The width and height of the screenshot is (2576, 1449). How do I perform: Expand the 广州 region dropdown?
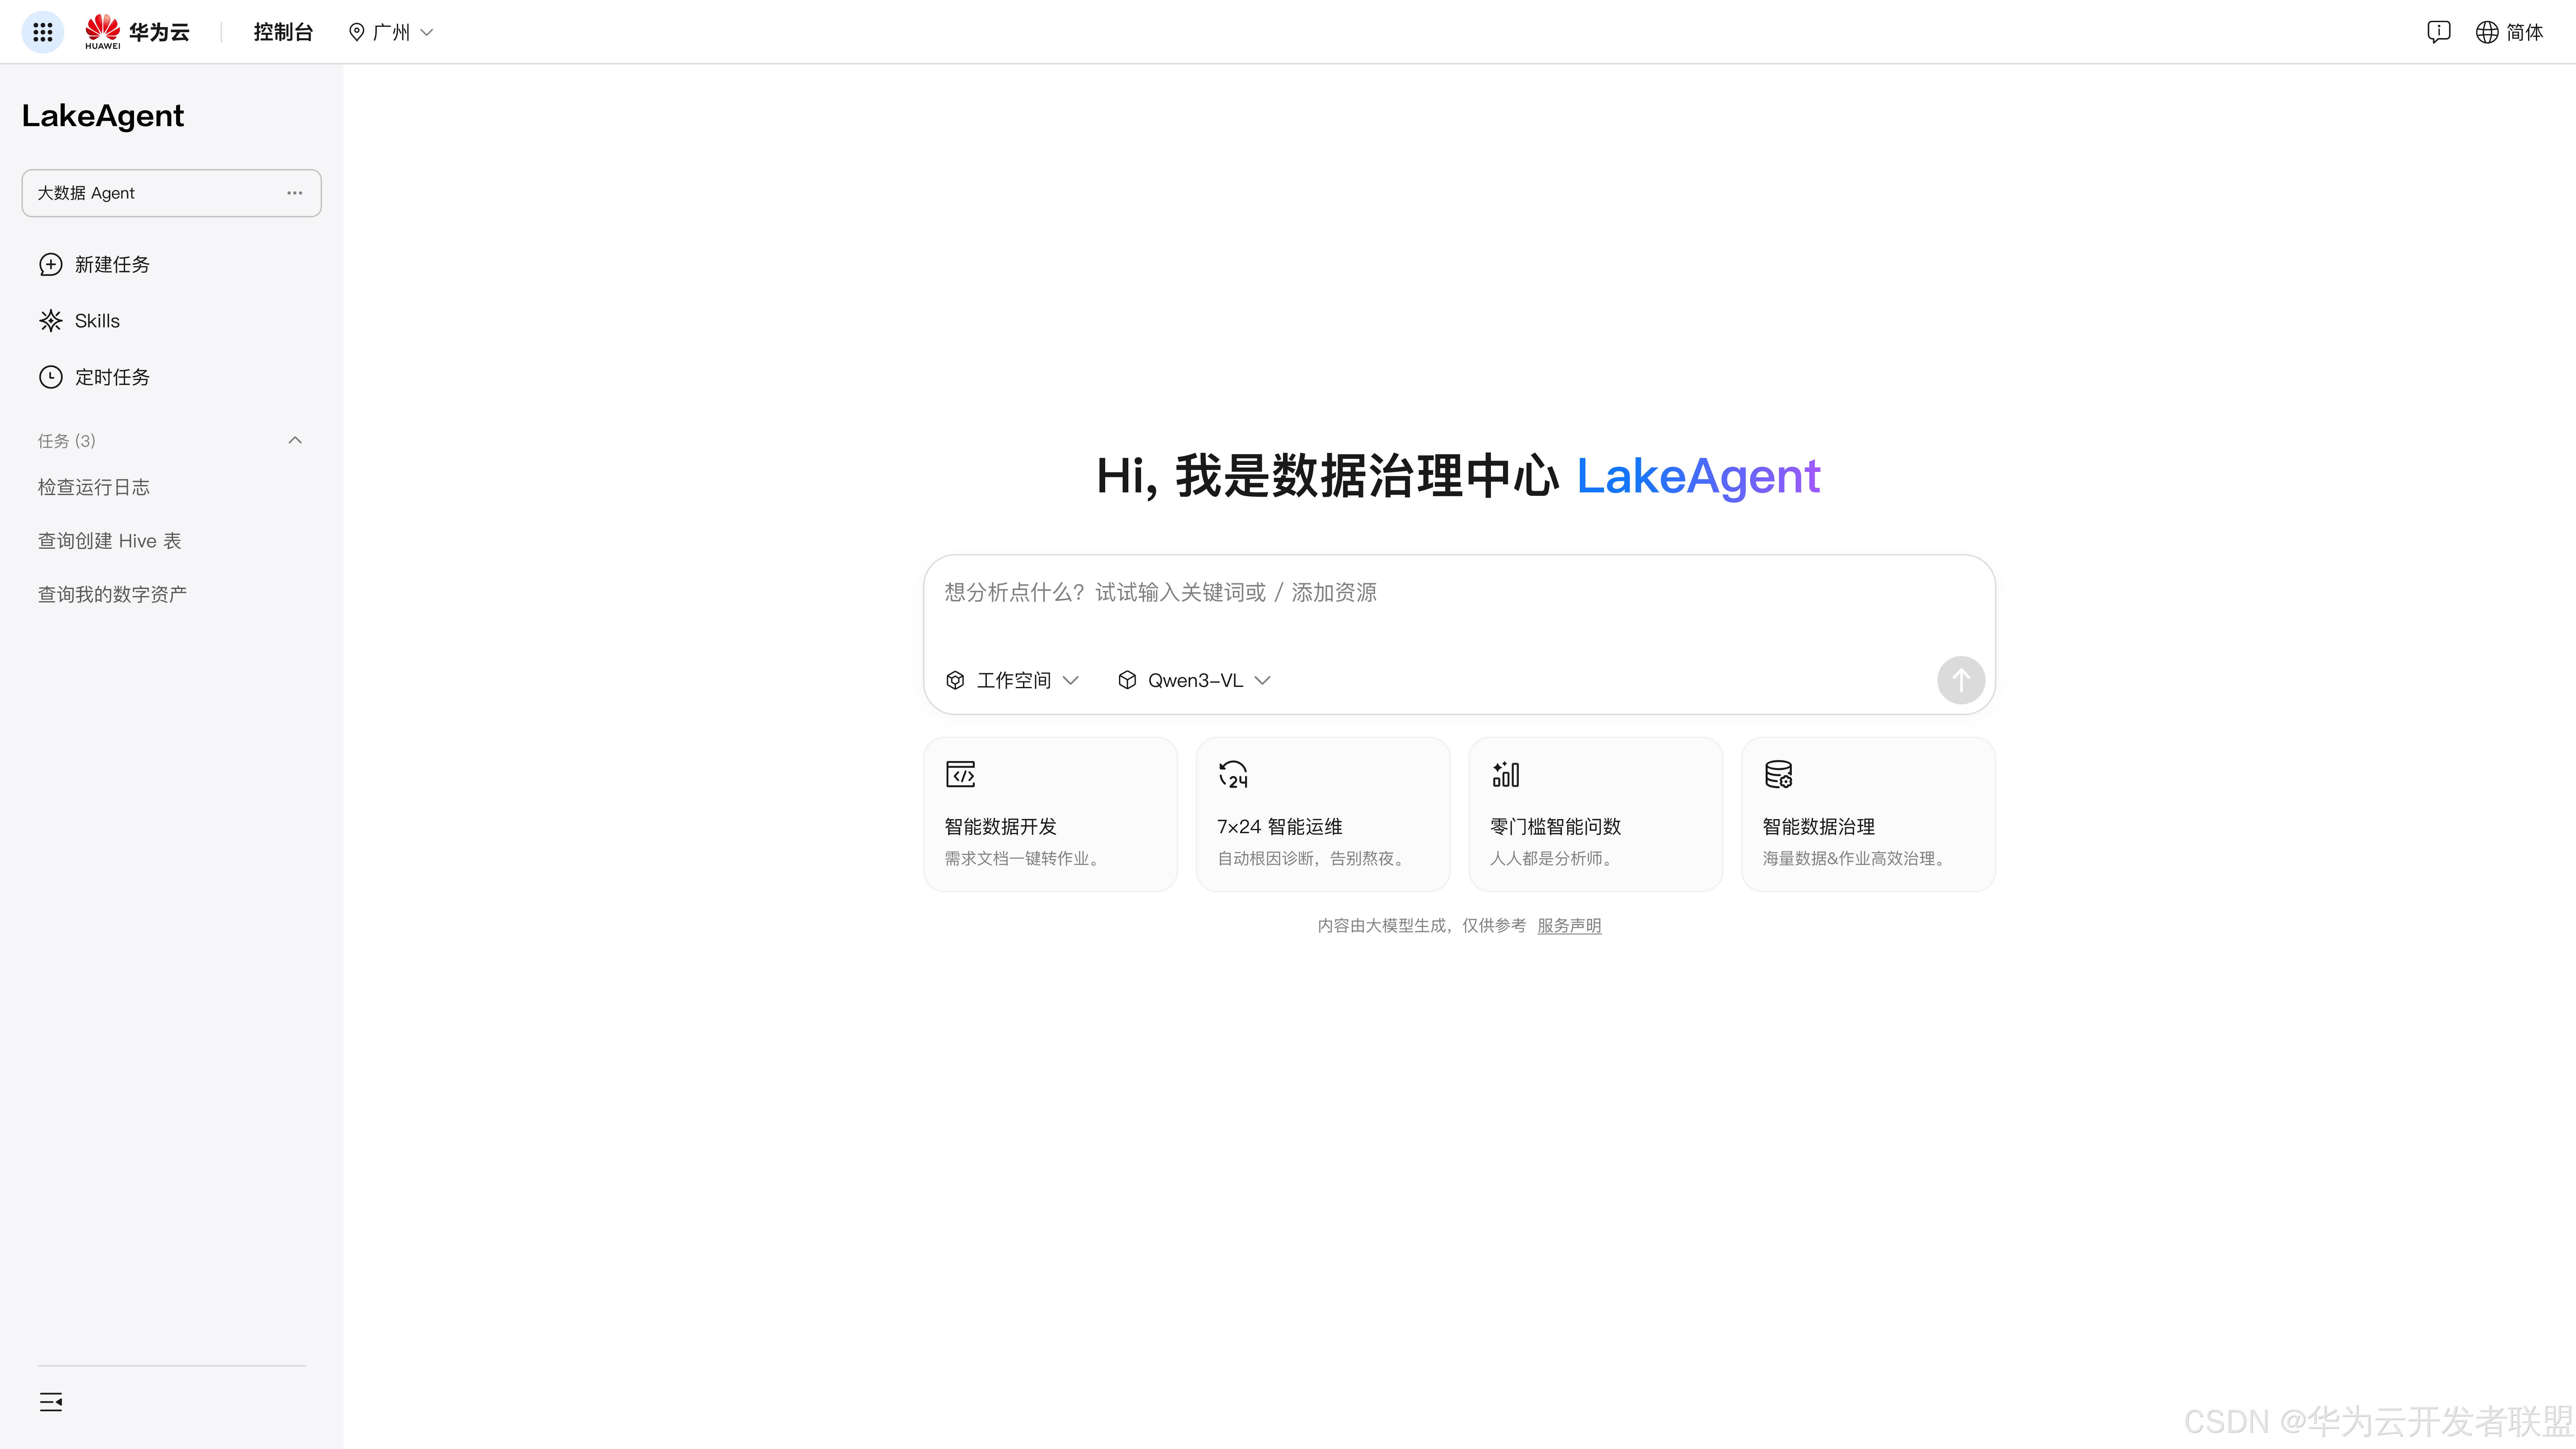pos(427,32)
